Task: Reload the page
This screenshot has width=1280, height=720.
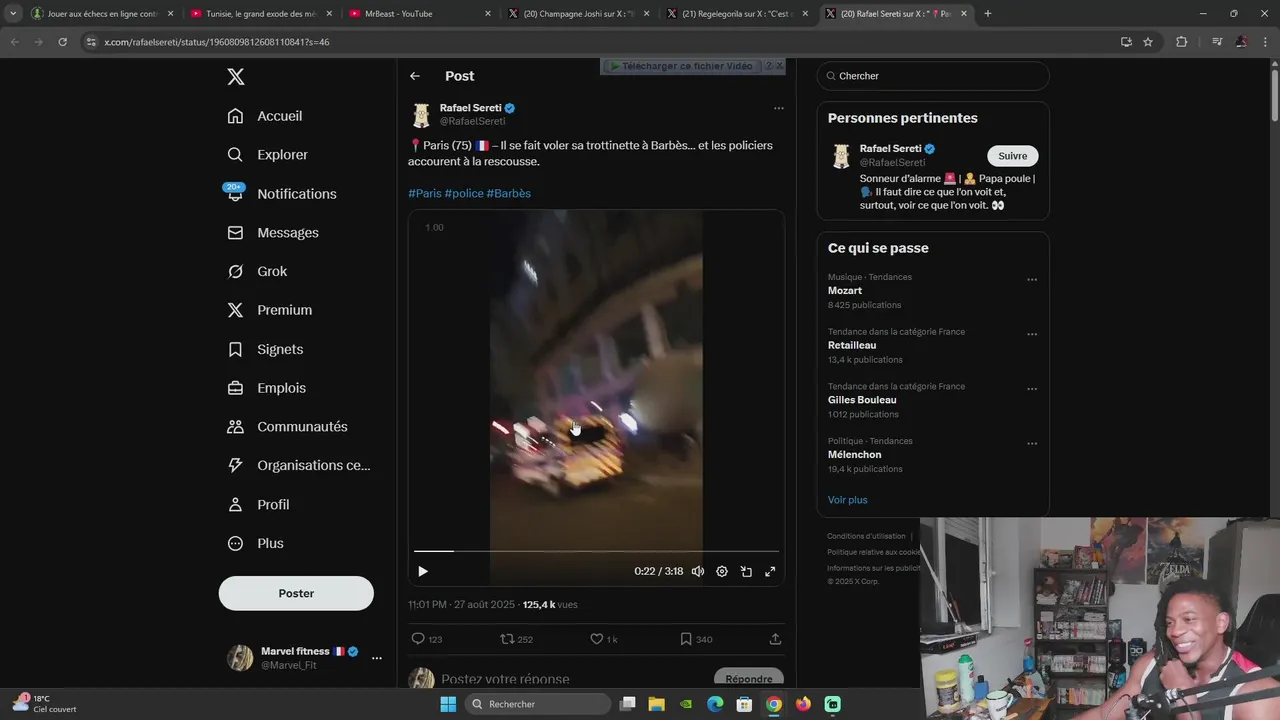Action: [62, 42]
